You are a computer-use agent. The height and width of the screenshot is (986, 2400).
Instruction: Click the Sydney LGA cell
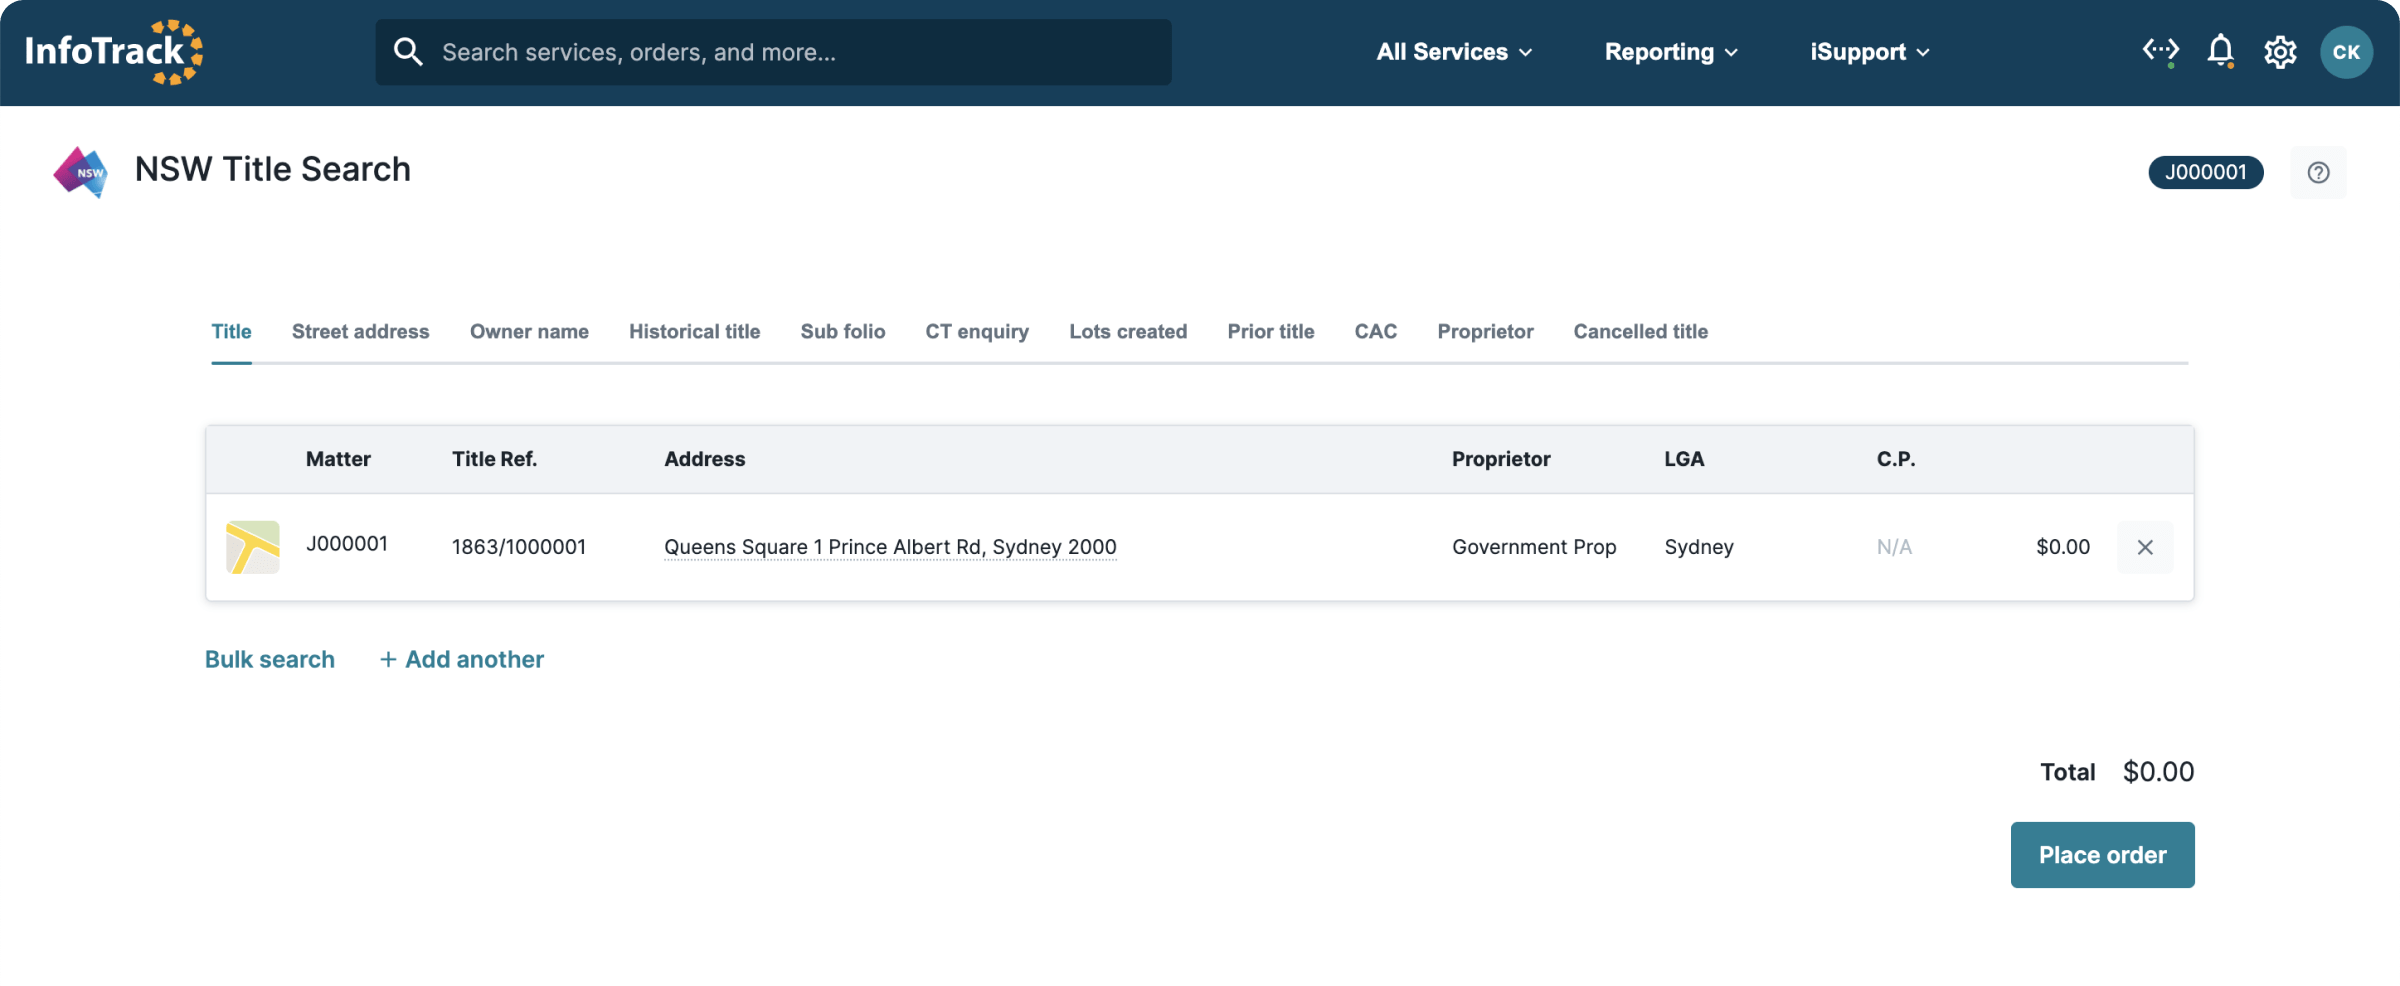(x=1699, y=547)
